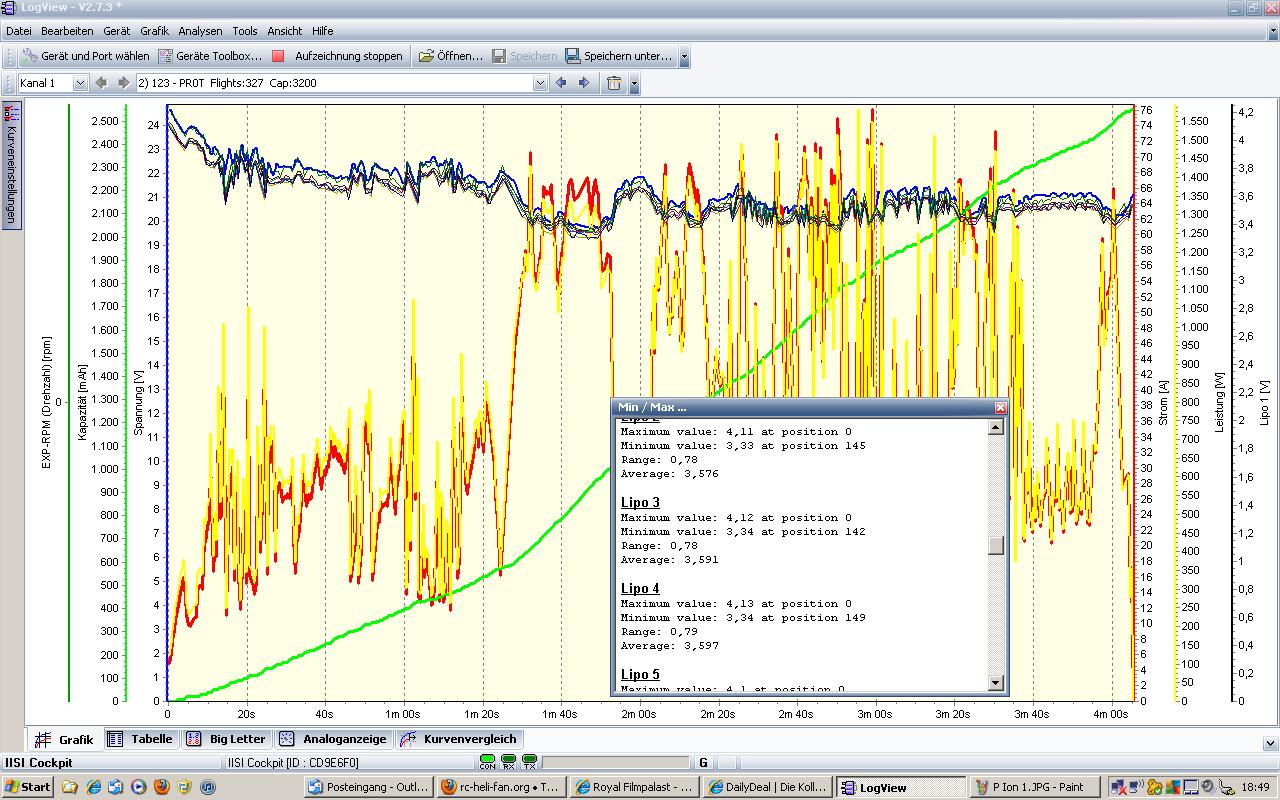This screenshot has height=800, width=1280.
Task: Click the Min / Max scrollbar down arrow
Action: click(995, 683)
